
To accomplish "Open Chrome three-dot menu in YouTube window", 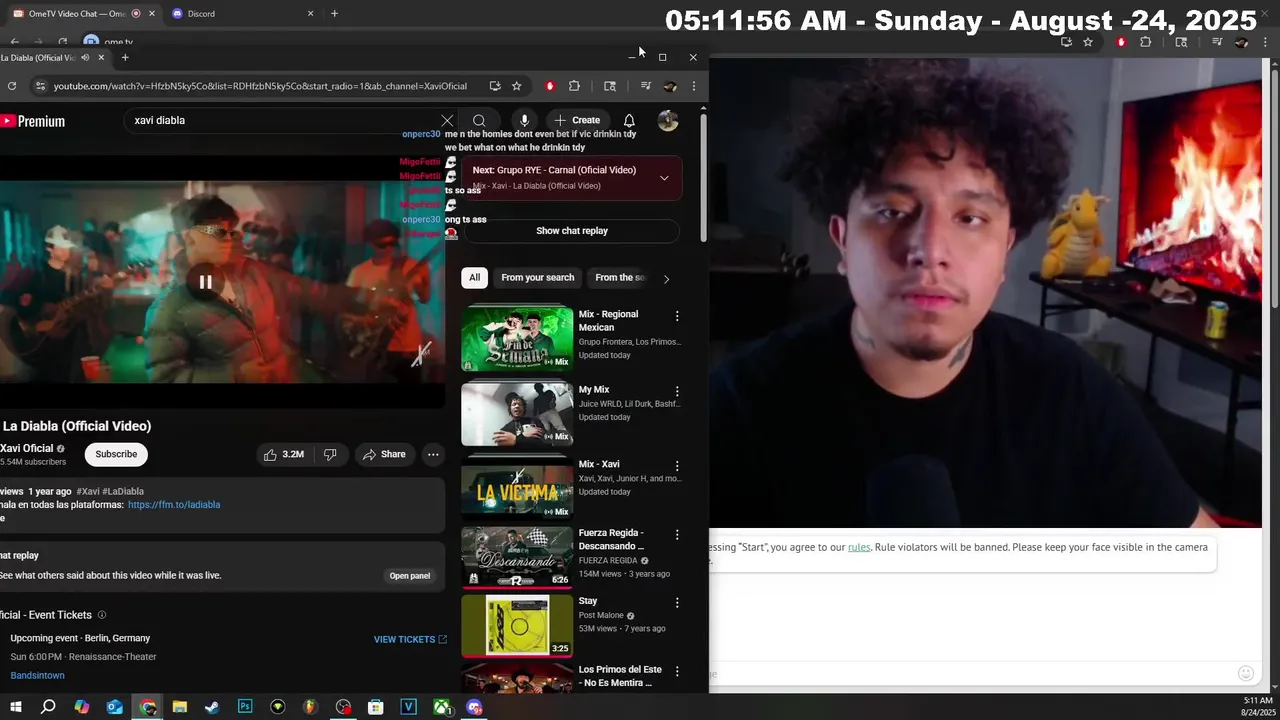I will click(x=693, y=86).
